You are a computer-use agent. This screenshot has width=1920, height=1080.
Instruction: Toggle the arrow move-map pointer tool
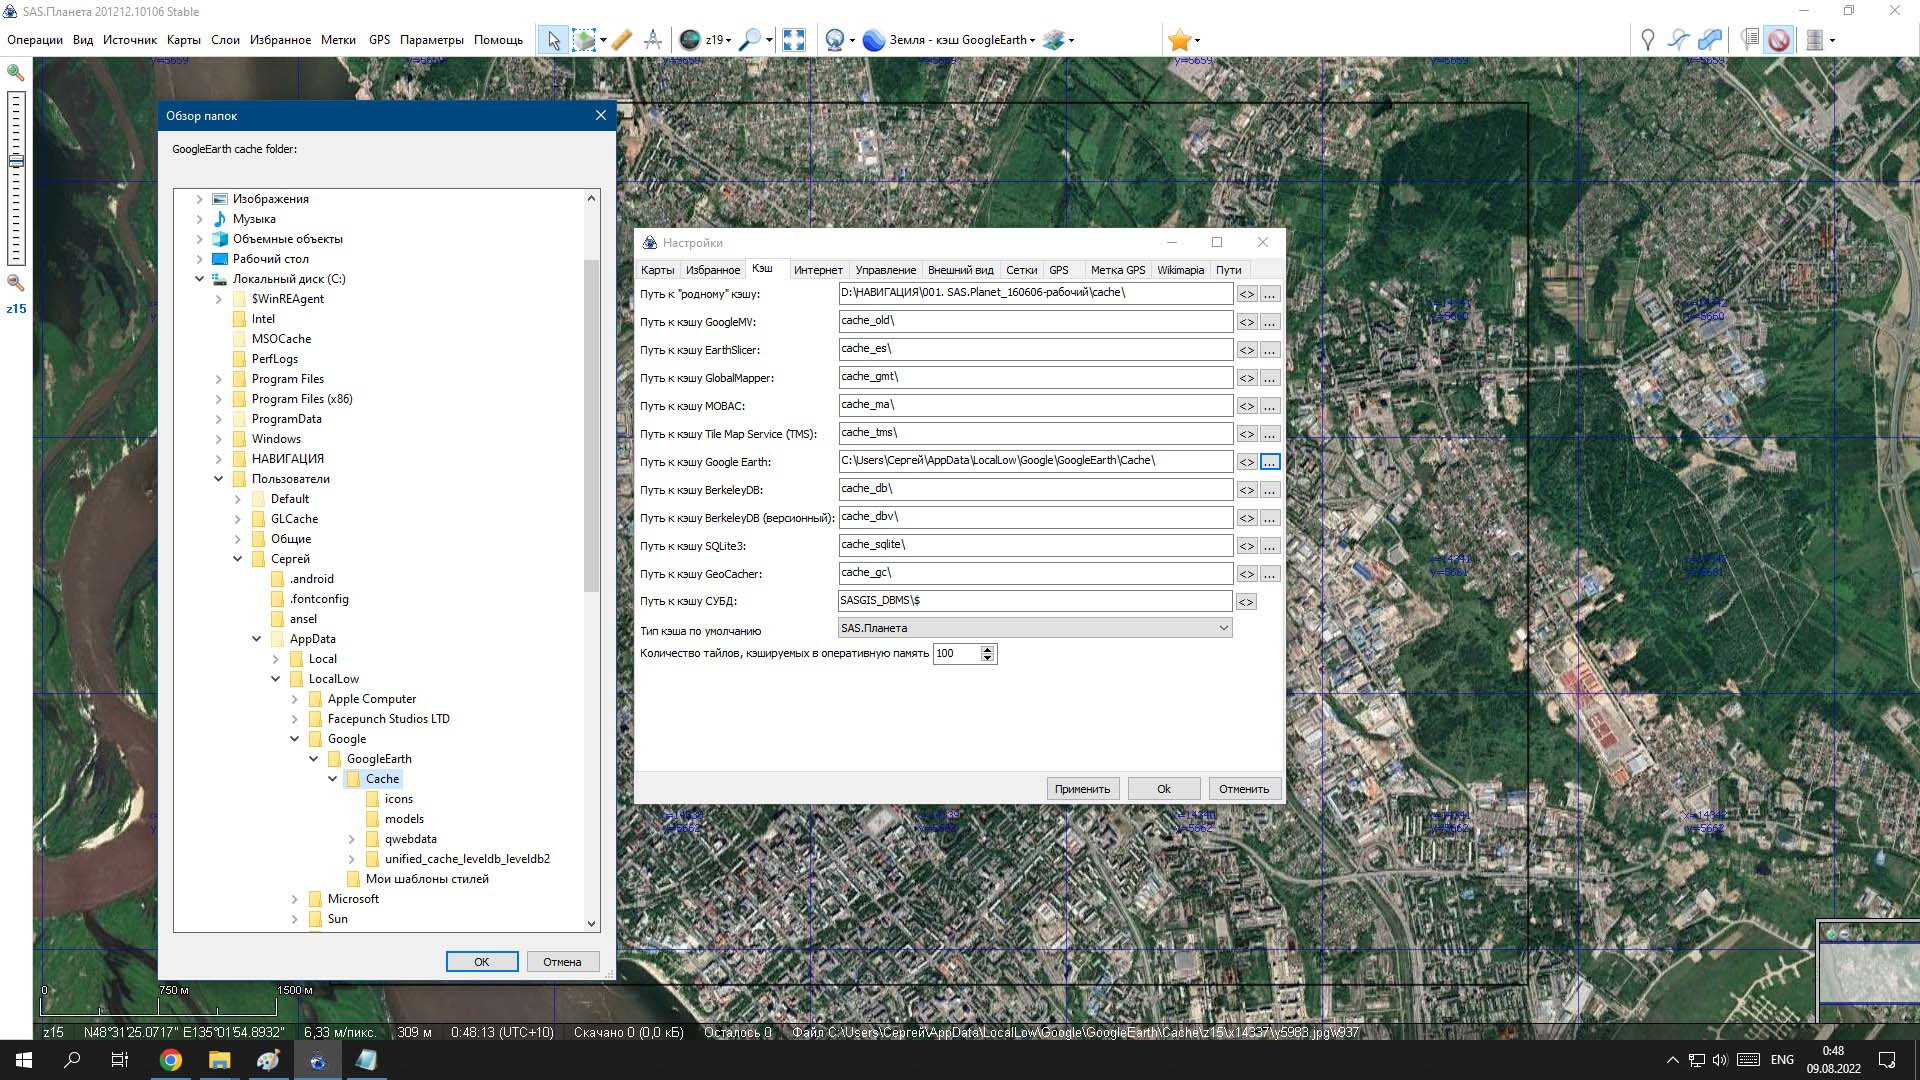coord(553,40)
